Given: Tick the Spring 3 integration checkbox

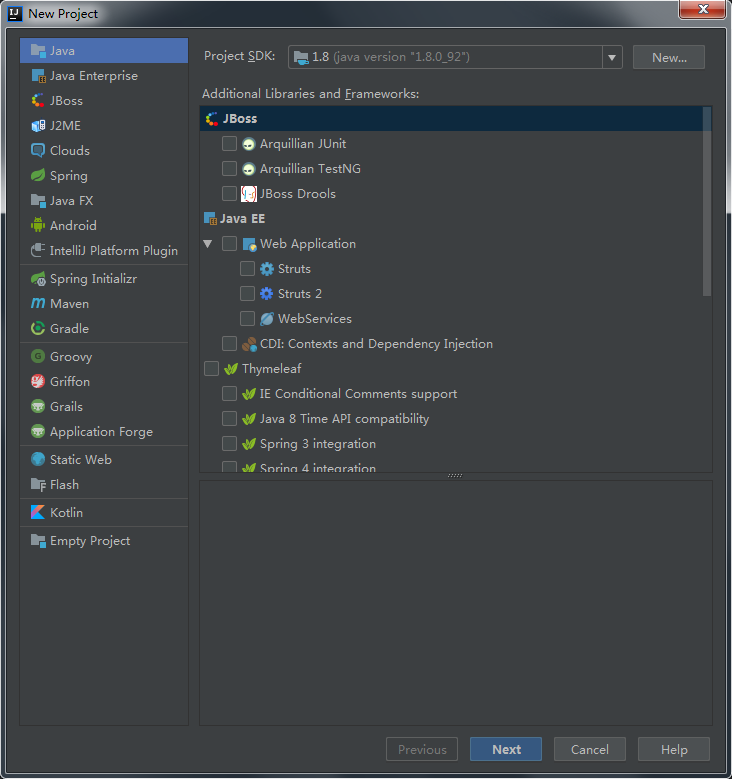Looking at the screenshot, I should [x=229, y=443].
